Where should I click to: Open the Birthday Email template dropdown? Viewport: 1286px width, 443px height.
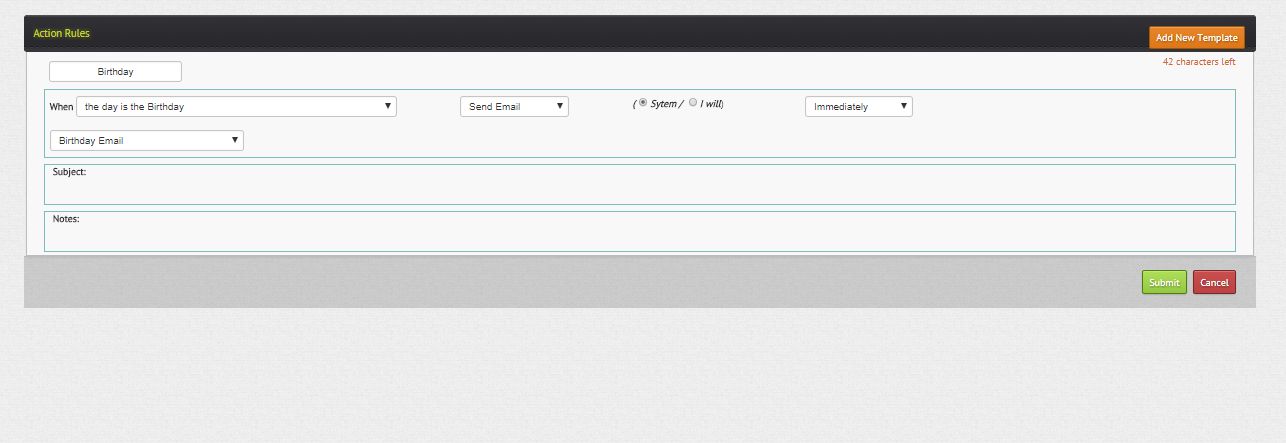[147, 141]
